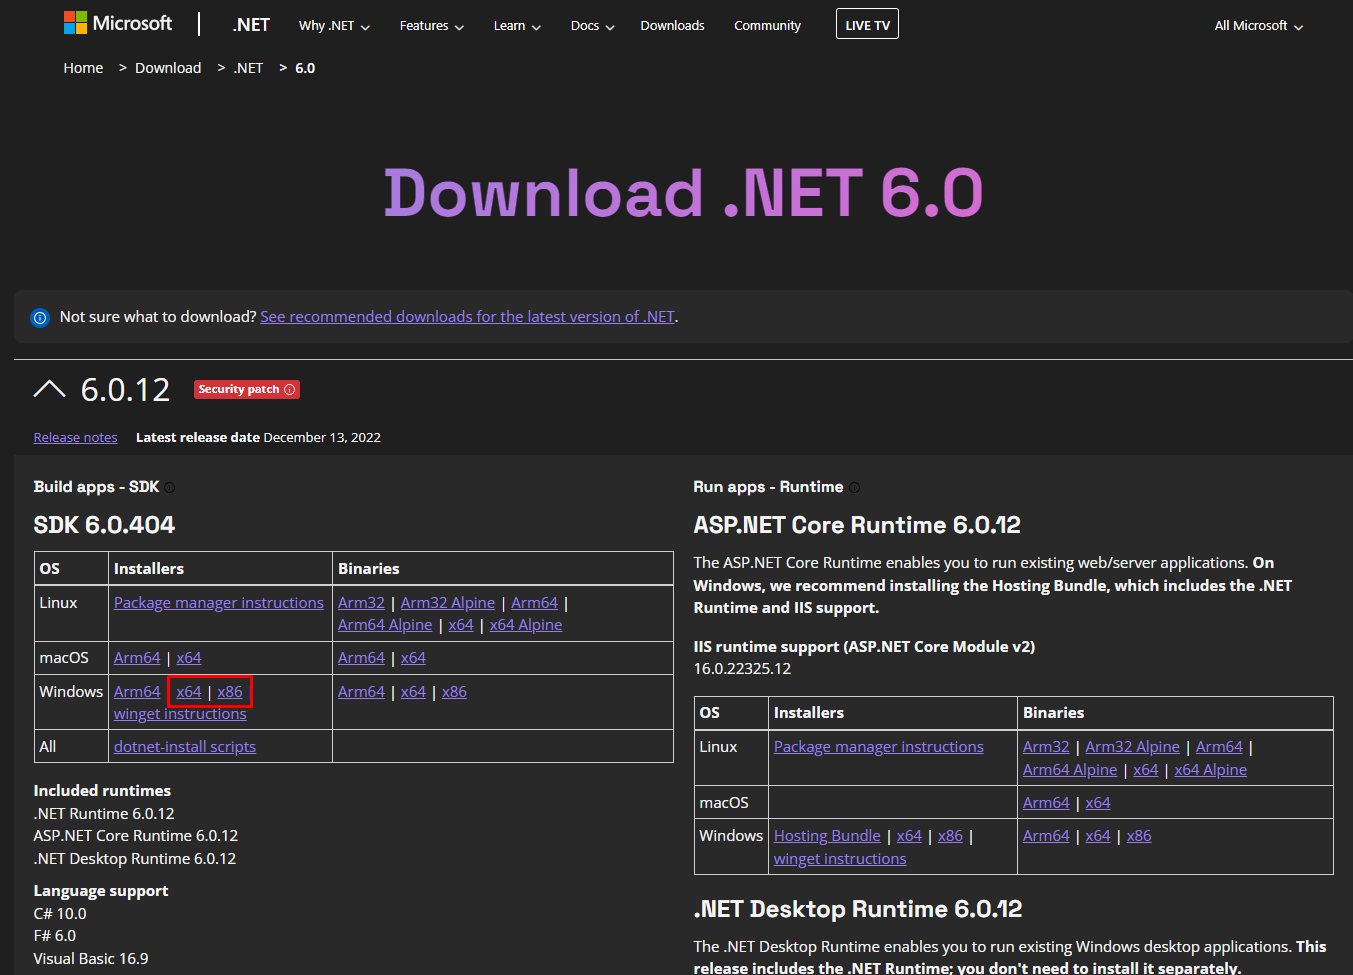Download the Windows Hosting Bundle installer

click(827, 836)
